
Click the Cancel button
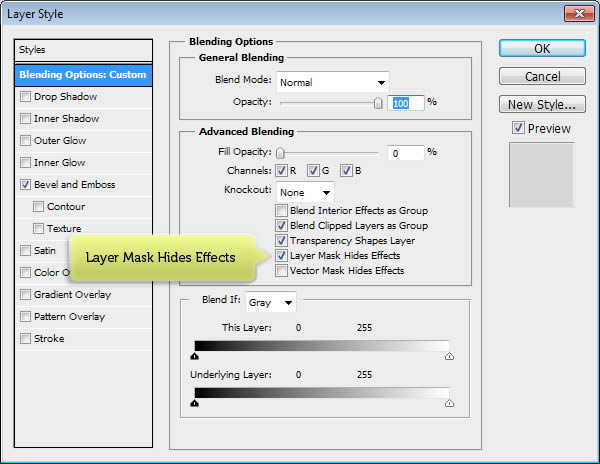[x=542, y=77]
